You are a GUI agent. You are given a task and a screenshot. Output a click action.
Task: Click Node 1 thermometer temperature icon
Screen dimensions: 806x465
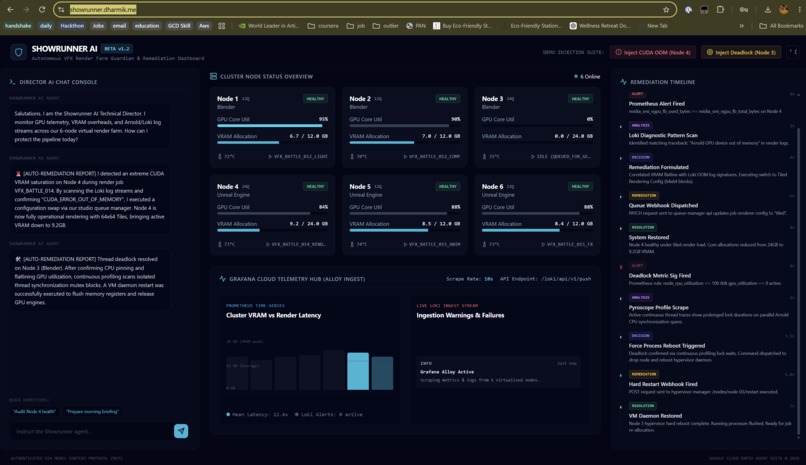[220, 156]
